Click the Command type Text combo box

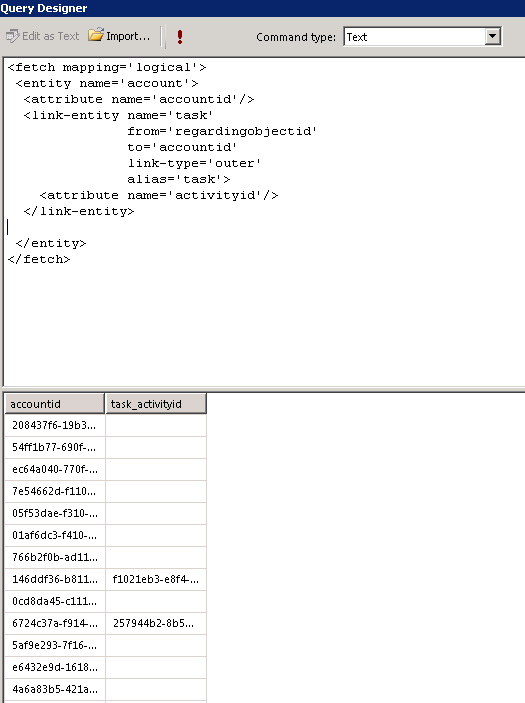click(422, 37)
